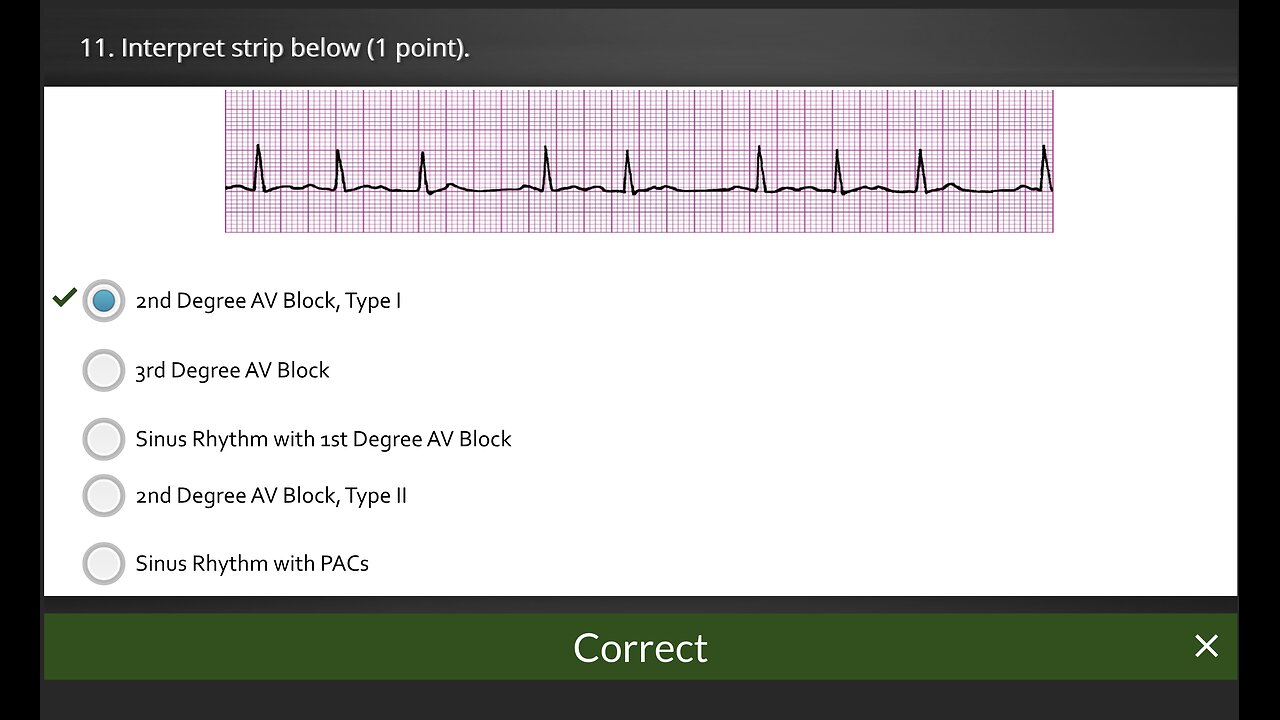The image size is (1280, 720).
Task: Select the 2nd Degree AV Block, Type II radio button
Action: point(103,496)
